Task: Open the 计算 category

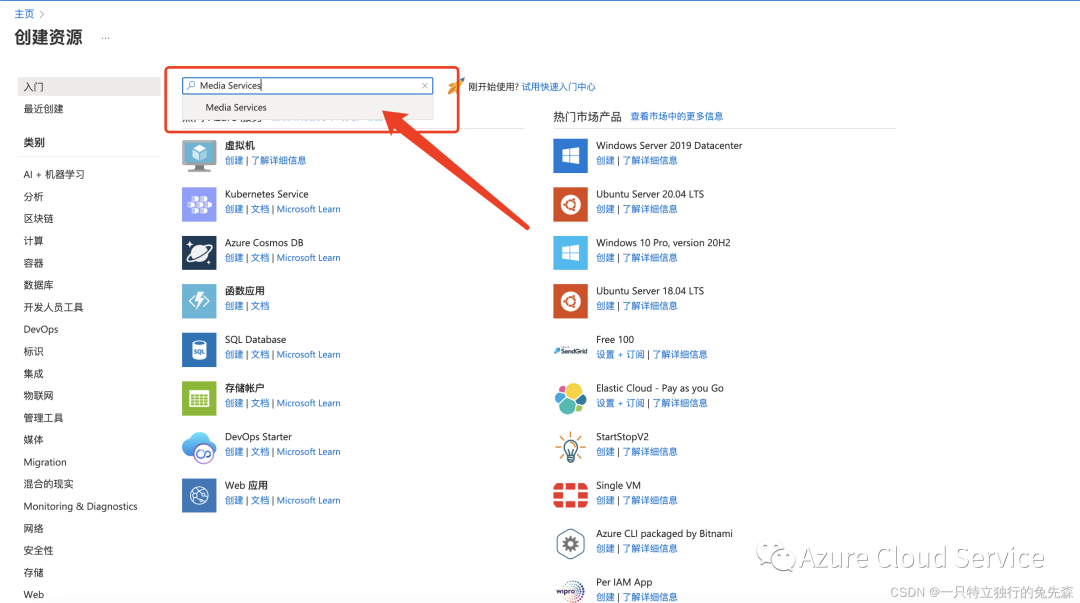Action: (x=33, y=241)
